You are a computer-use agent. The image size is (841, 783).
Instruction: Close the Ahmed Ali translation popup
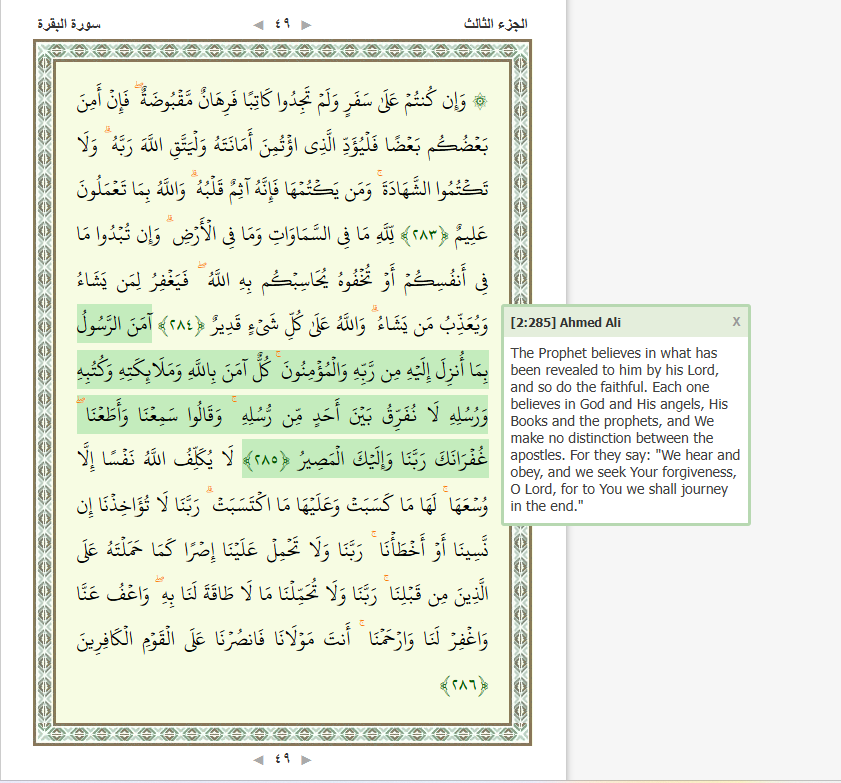[x=736, y=322]
